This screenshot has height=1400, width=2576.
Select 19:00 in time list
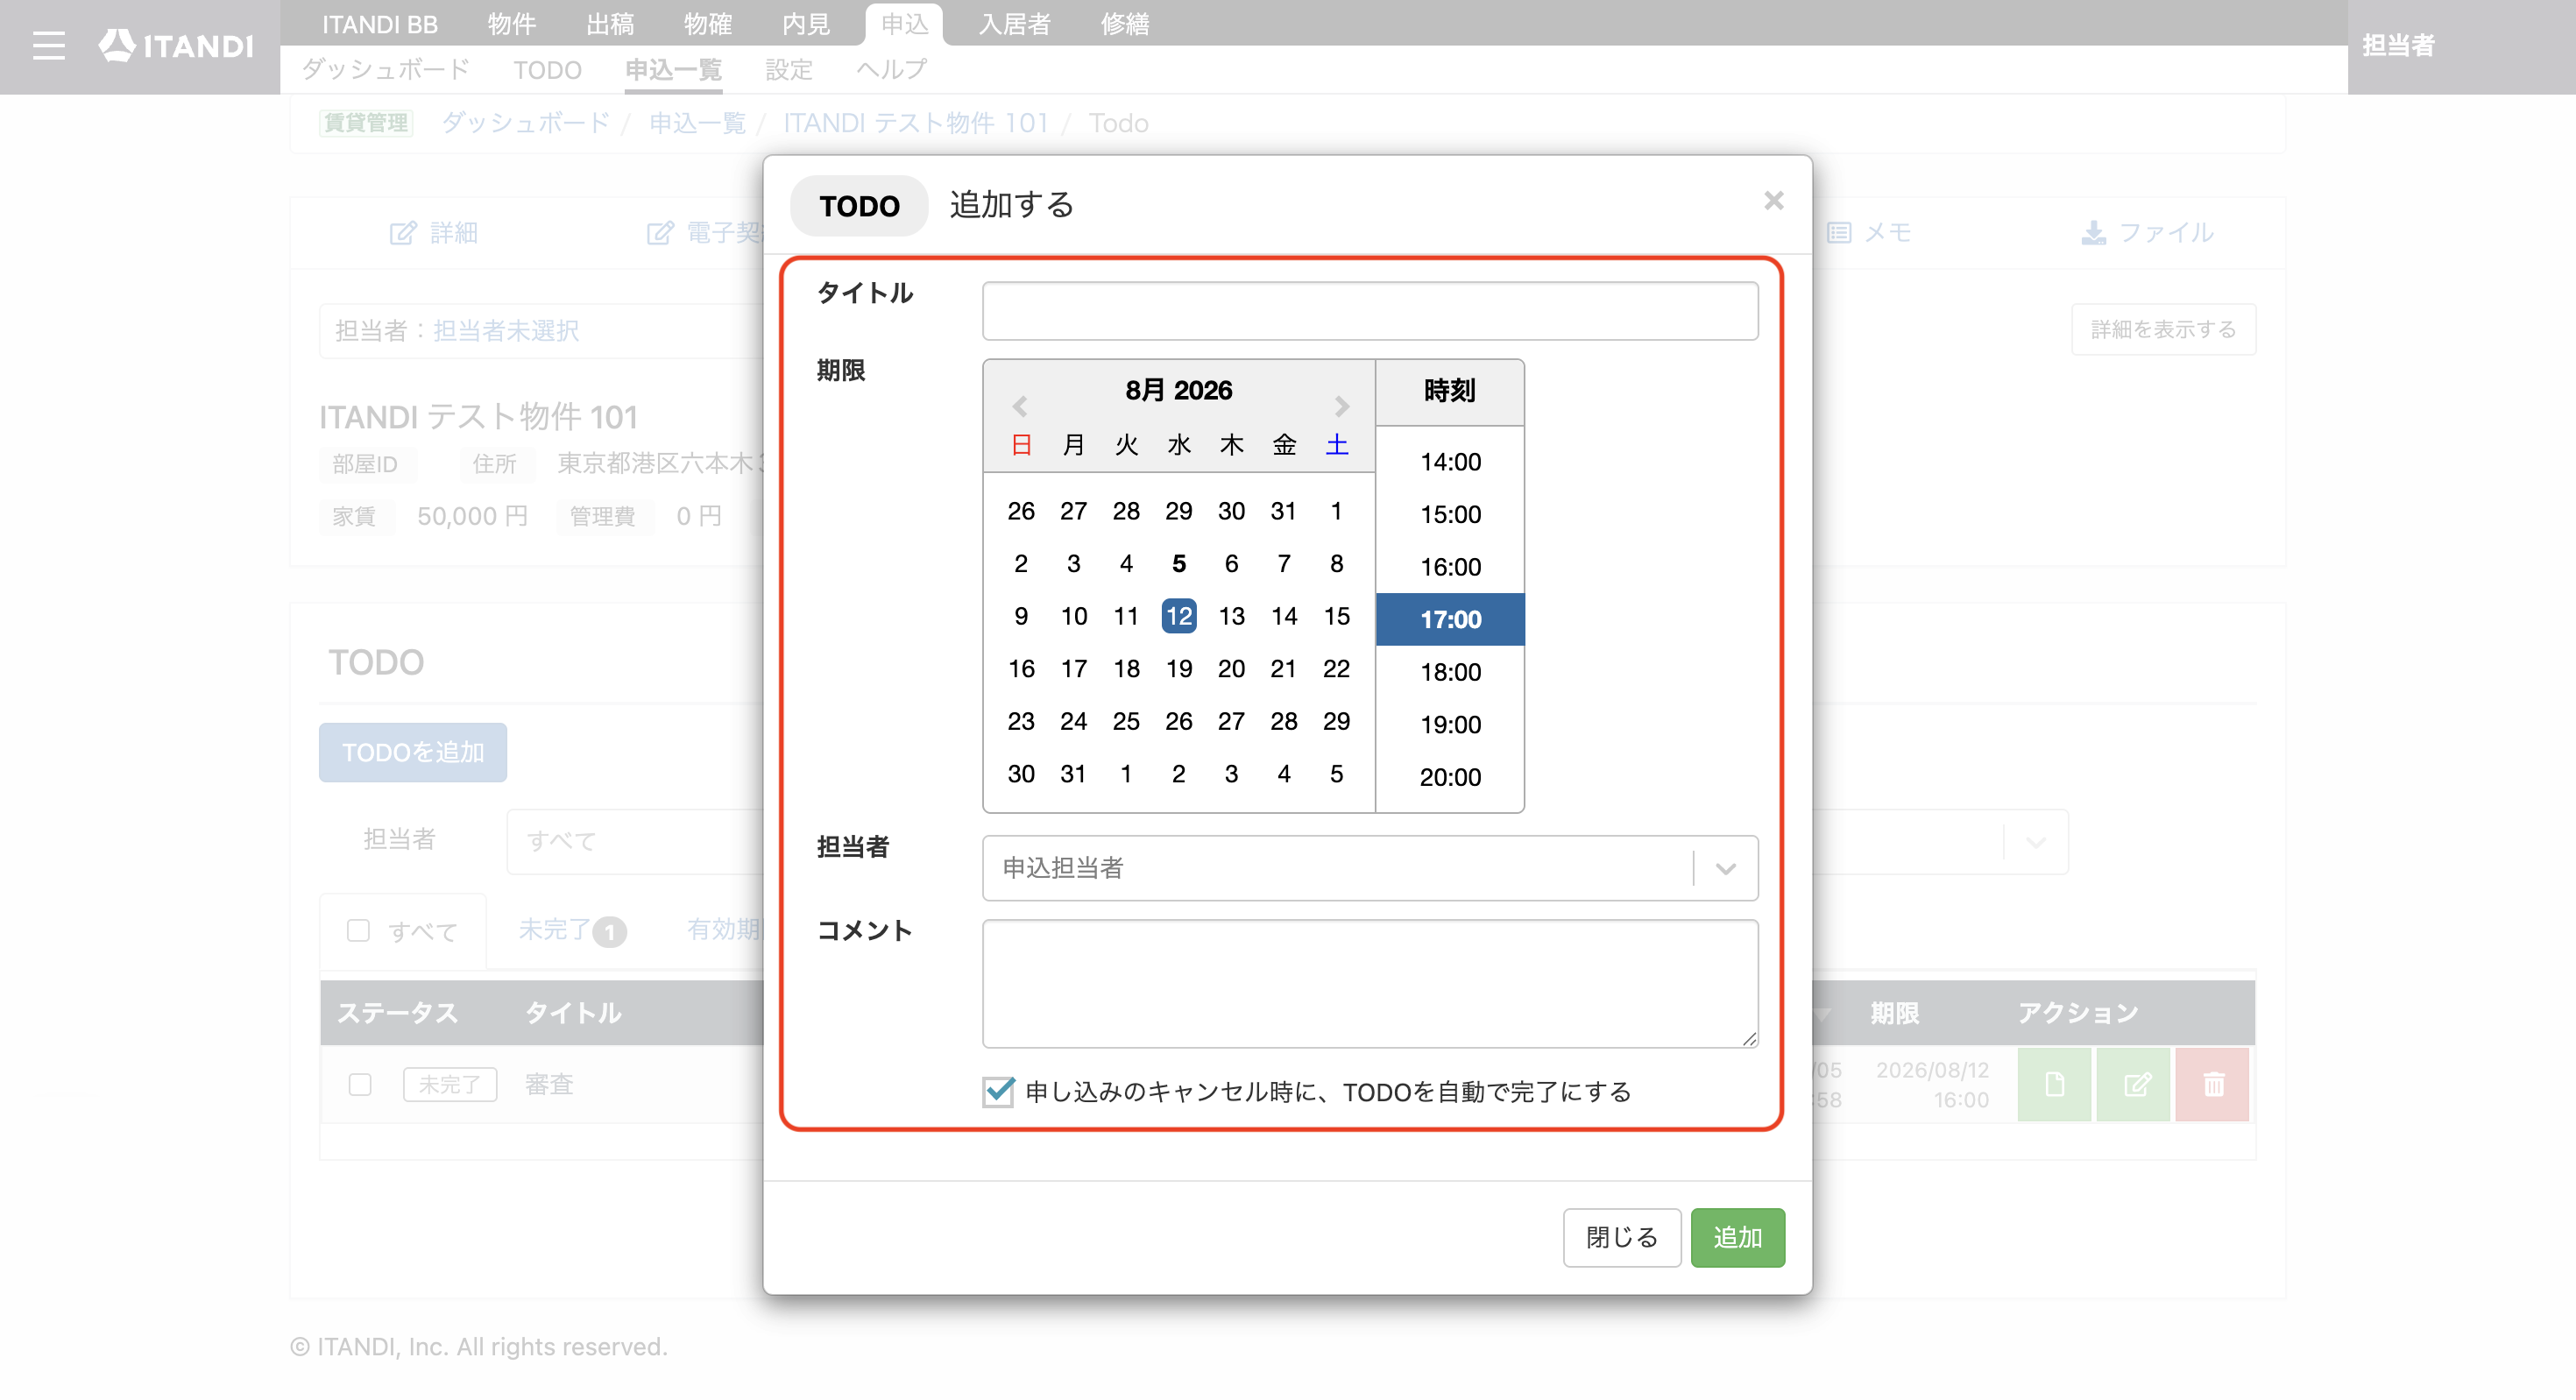pyautogui.click(x=1450, y=724)
